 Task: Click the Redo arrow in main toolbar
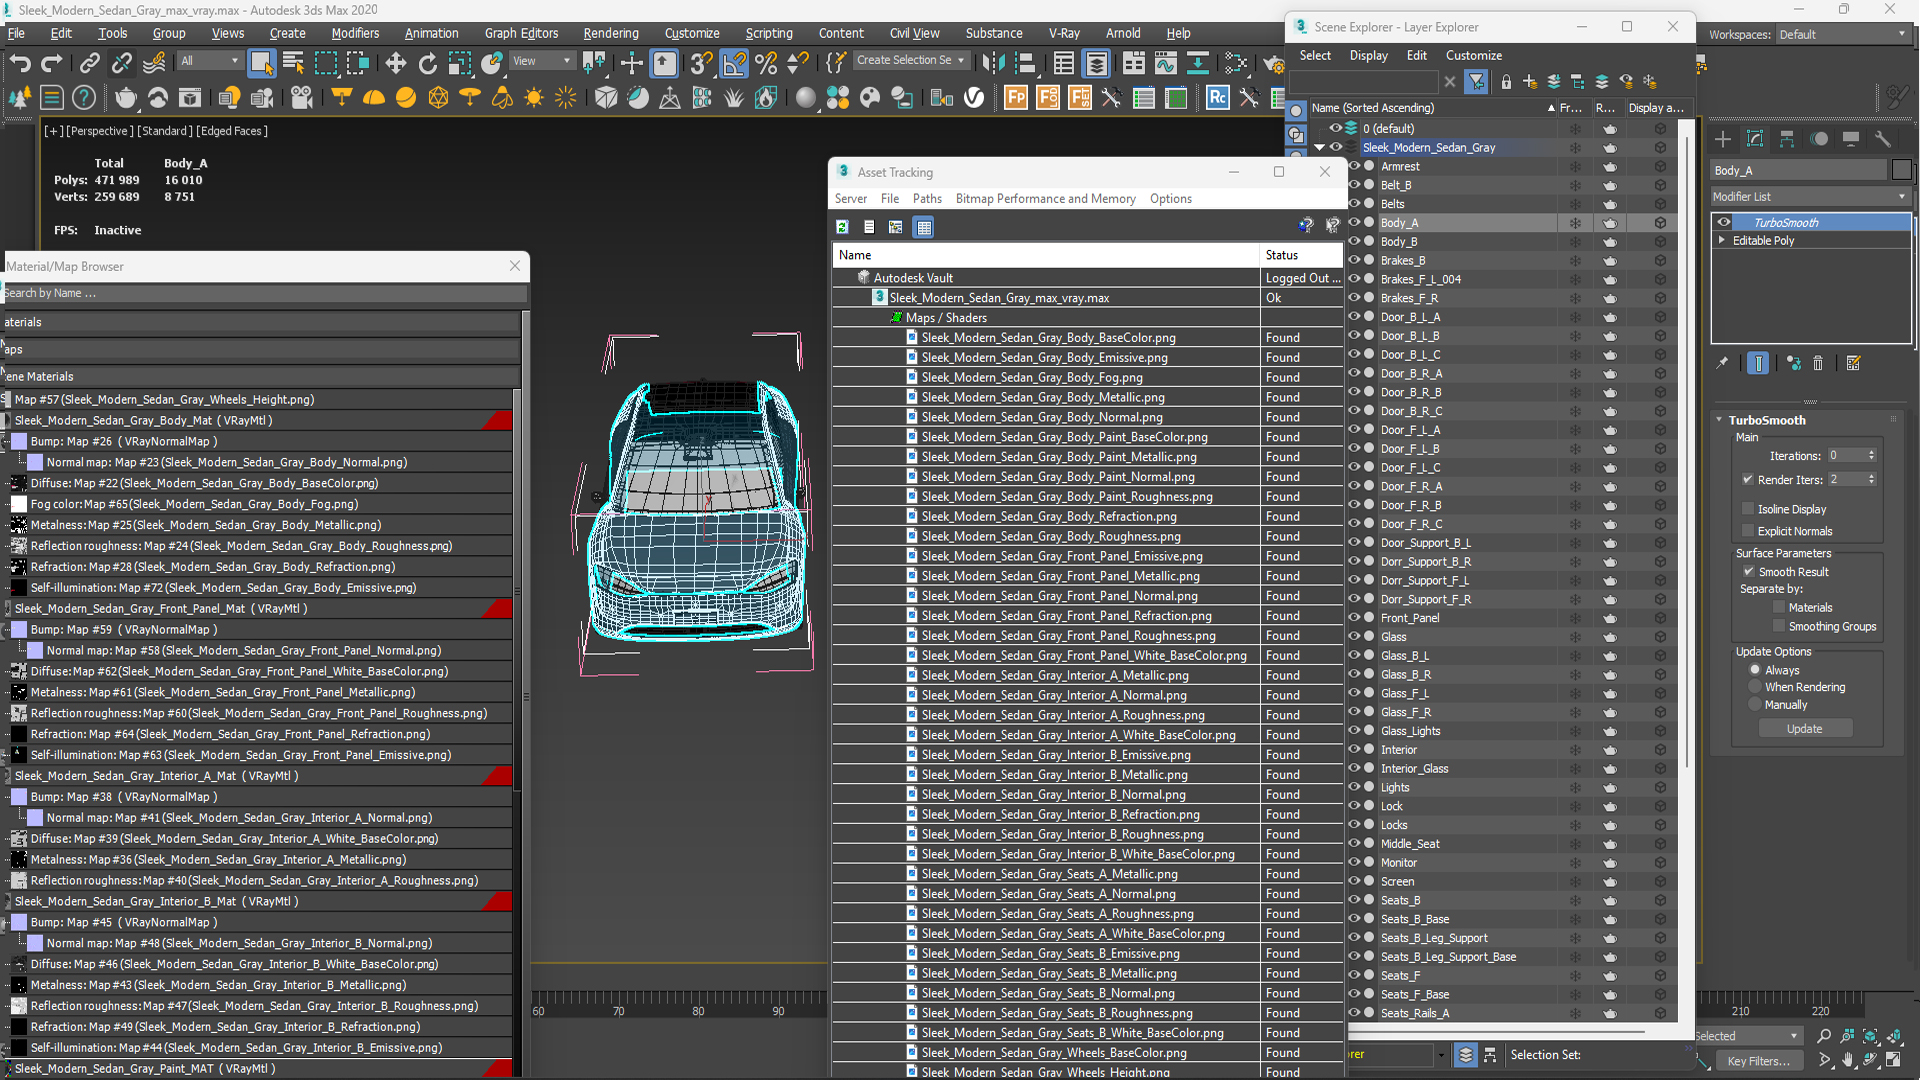(x=51, y=63)
